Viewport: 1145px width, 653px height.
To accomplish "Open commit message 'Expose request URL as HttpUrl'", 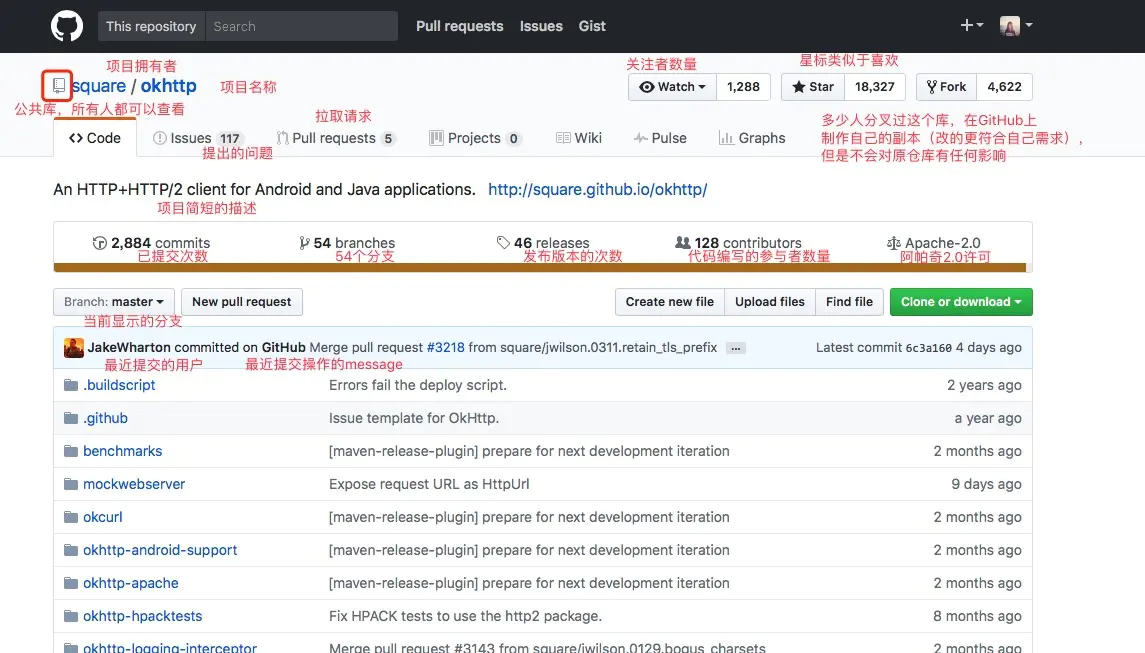I will (429, 484).
